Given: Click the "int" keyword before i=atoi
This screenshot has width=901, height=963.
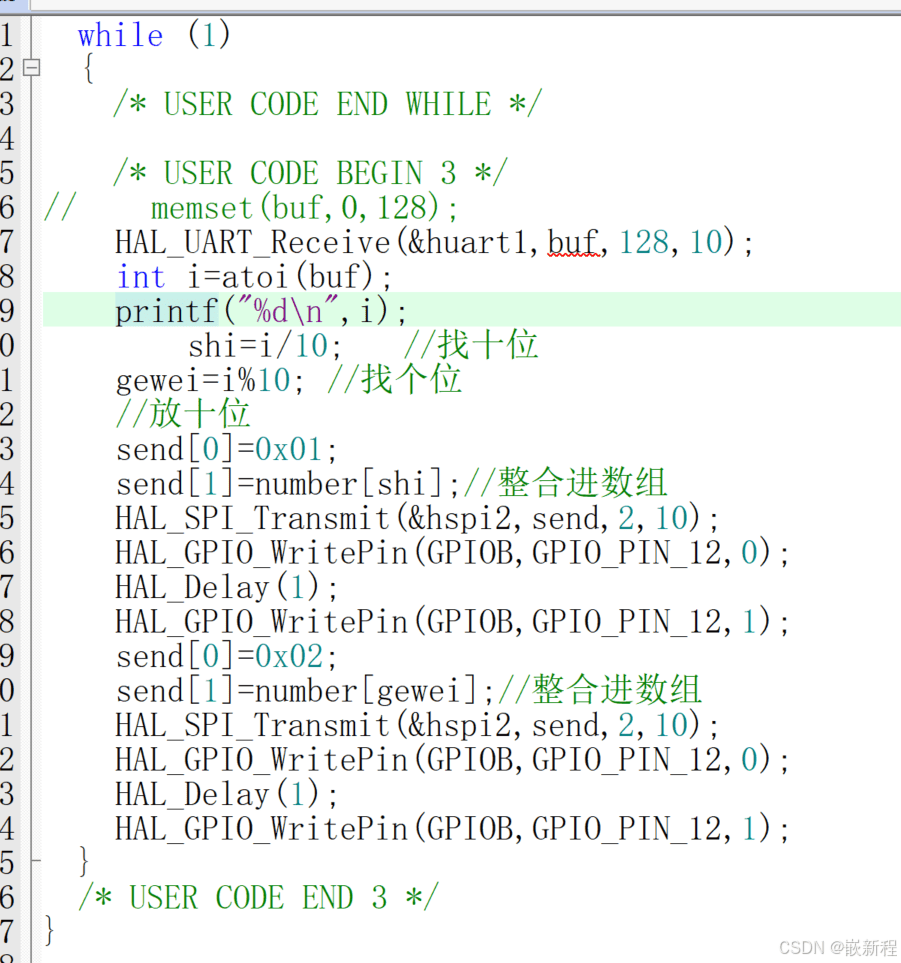Looking at the screenshot, I should coord(141,276).
